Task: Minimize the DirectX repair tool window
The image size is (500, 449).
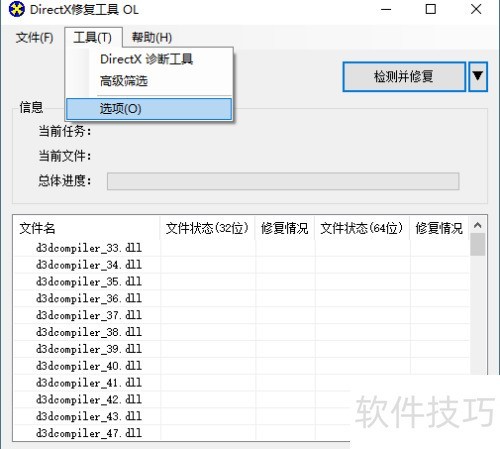Action: point(386,9)
